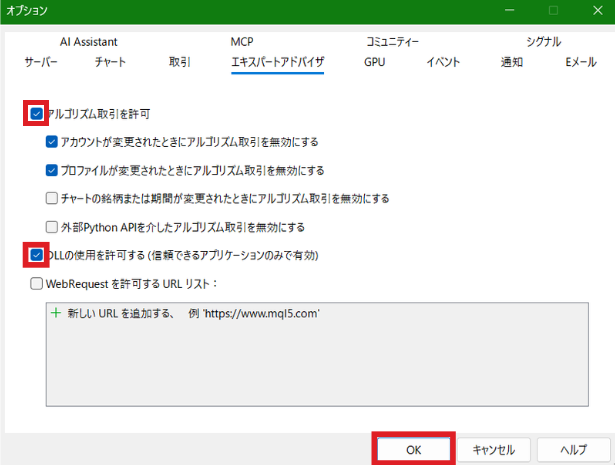Uncheck アカウントが変更されたとき disable option
615x465 pixels.
pos(52,142)
